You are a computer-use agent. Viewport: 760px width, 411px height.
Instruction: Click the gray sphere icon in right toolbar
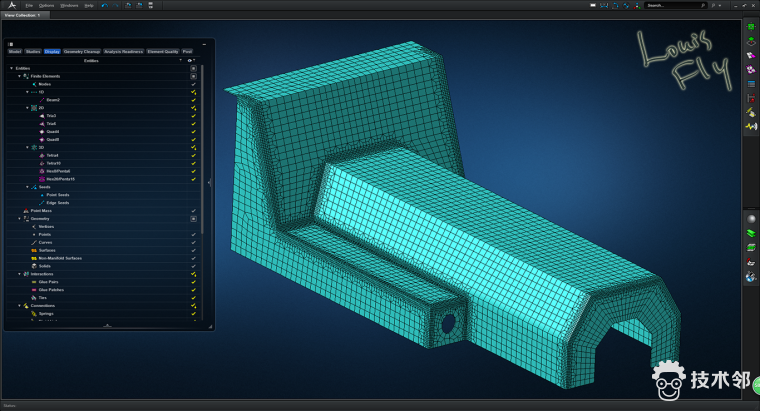[x=750, y=219]
